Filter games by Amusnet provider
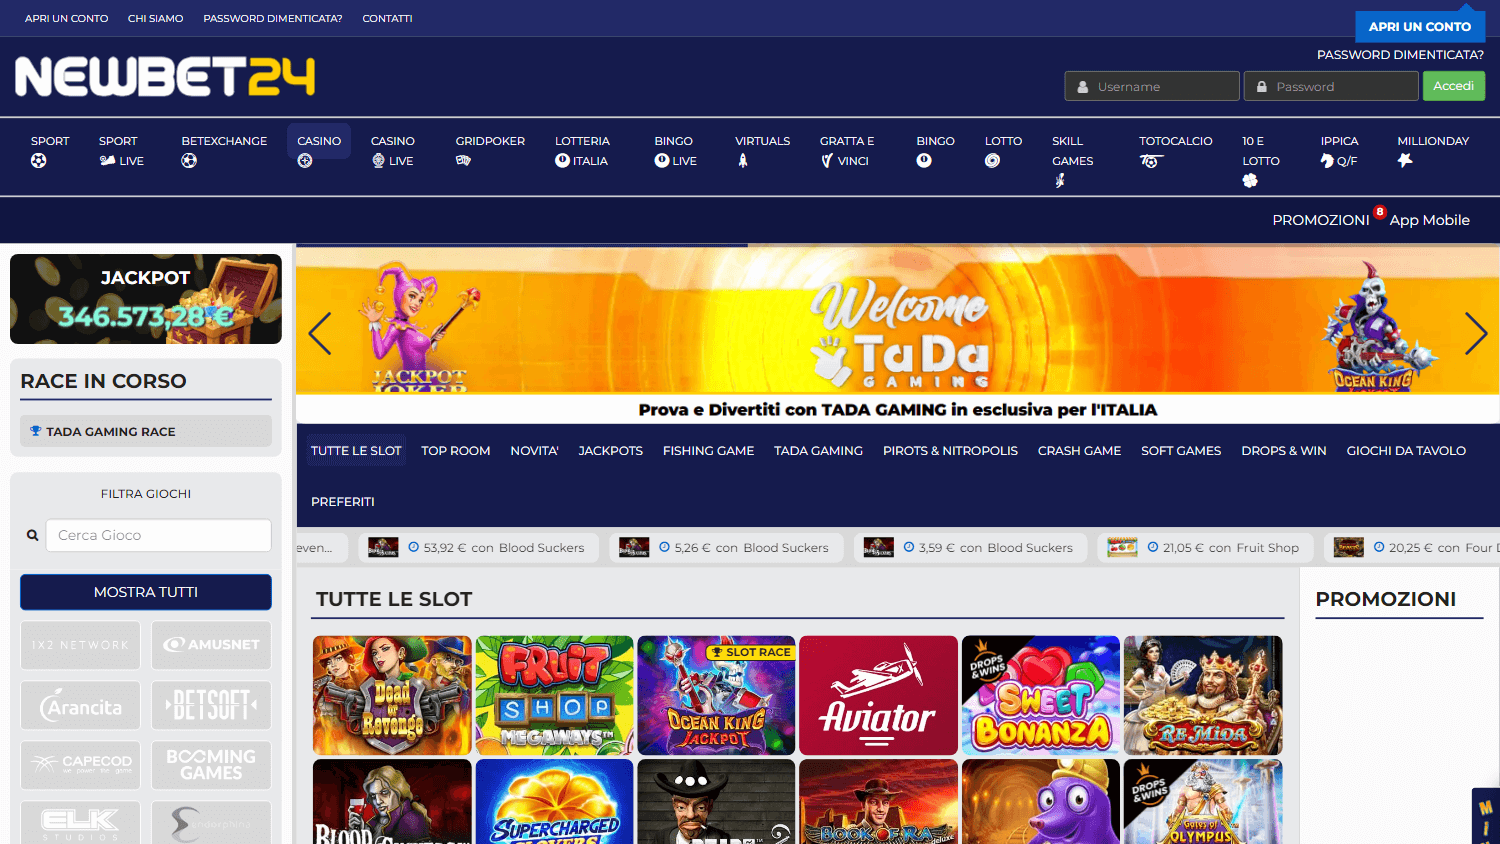 (x=211, y=645)
